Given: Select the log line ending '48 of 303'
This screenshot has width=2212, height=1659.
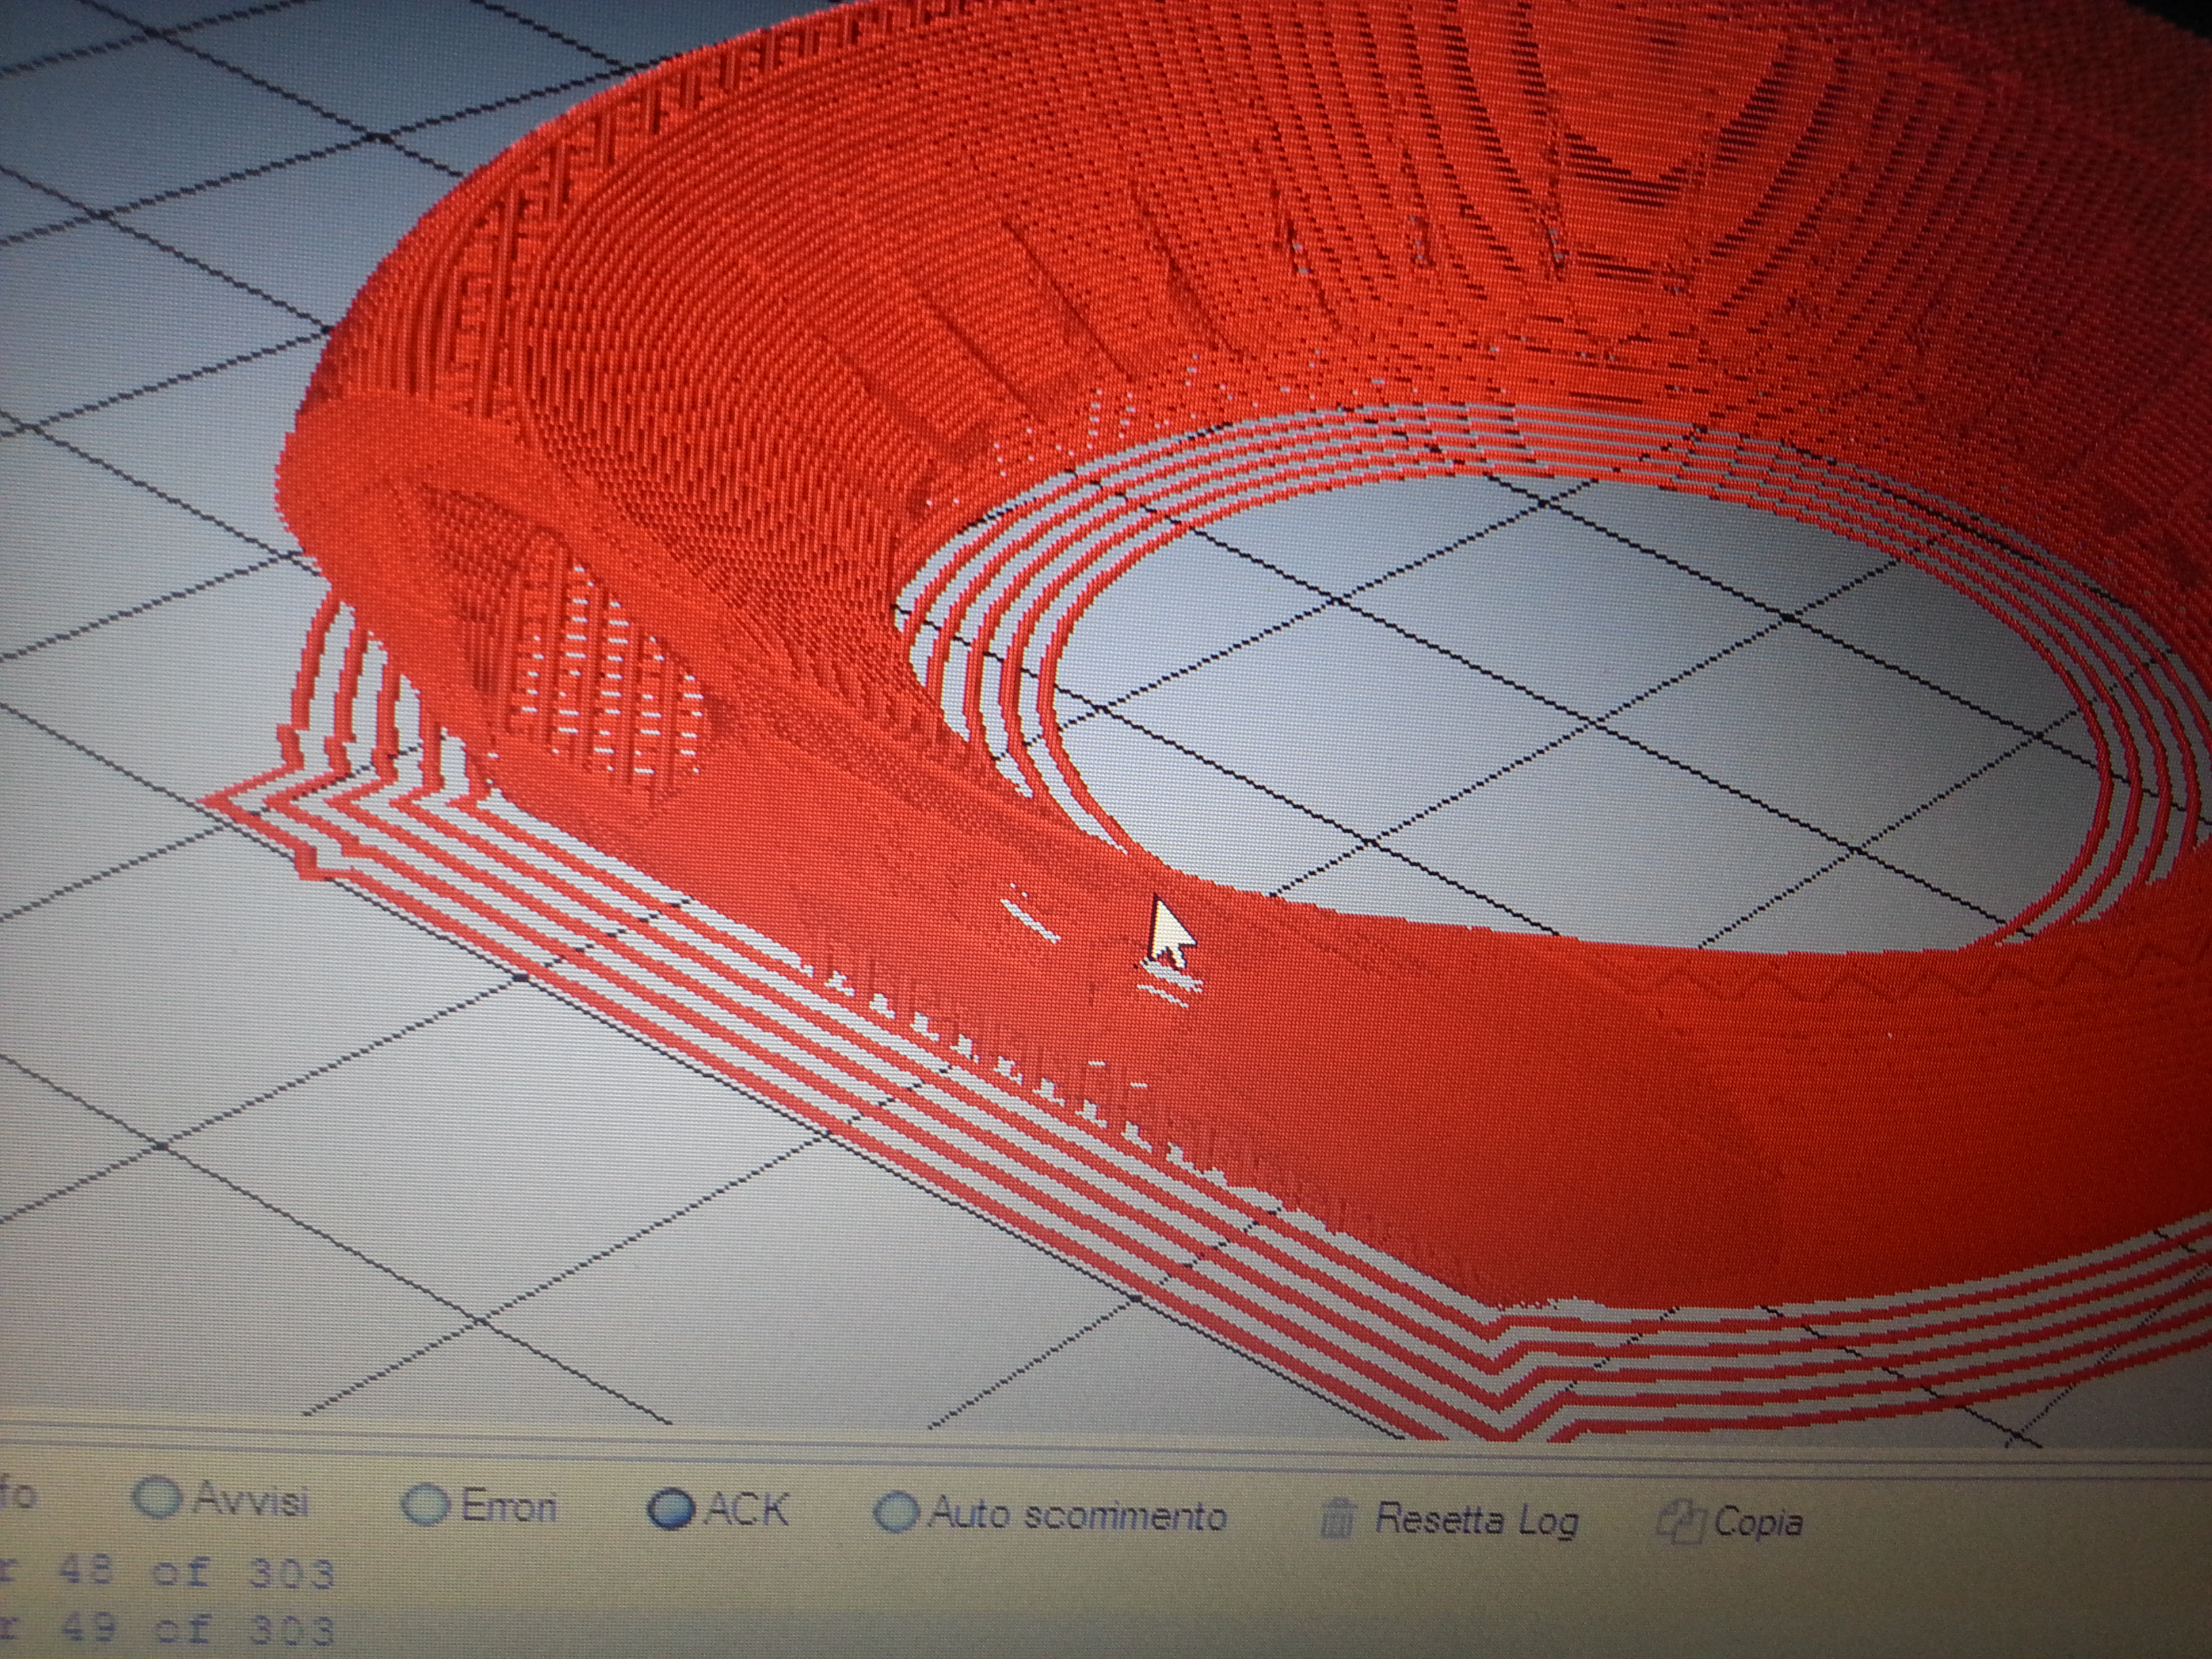Looking at the screenshot, I should pyautogui.click(x=167, y=1574).
